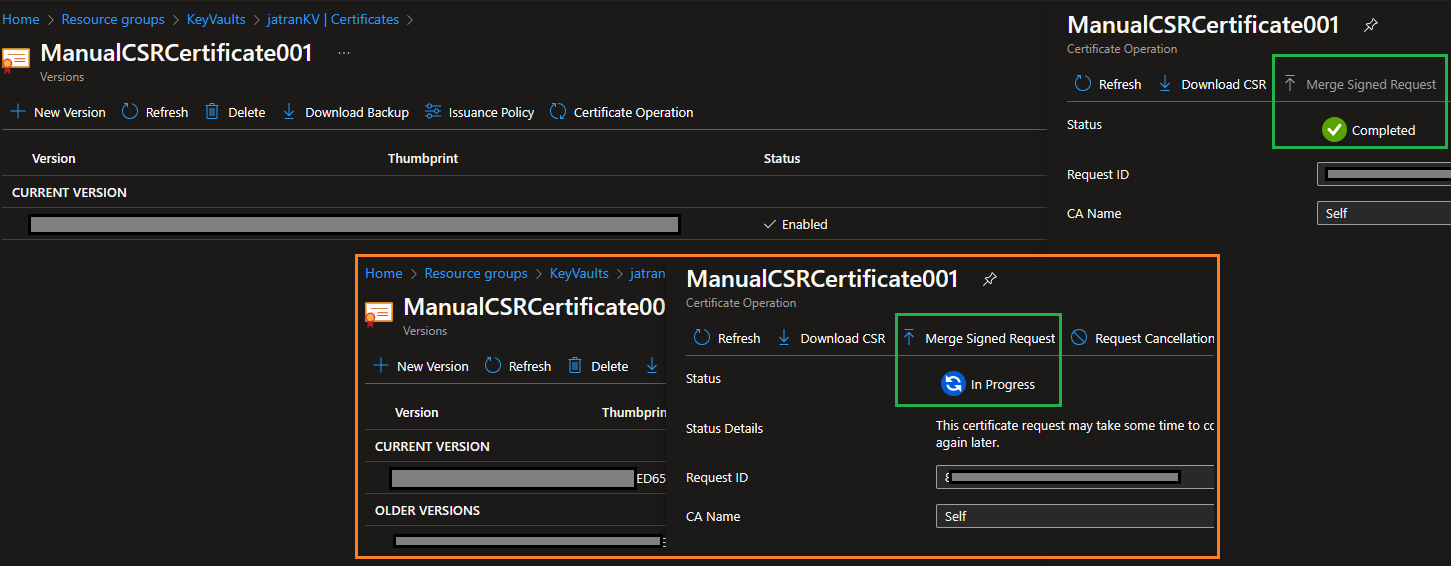Open jatranKV | Certificates breadcrumb link
The height and width of the screenshot is (566, 1451).
click(333, 19)
